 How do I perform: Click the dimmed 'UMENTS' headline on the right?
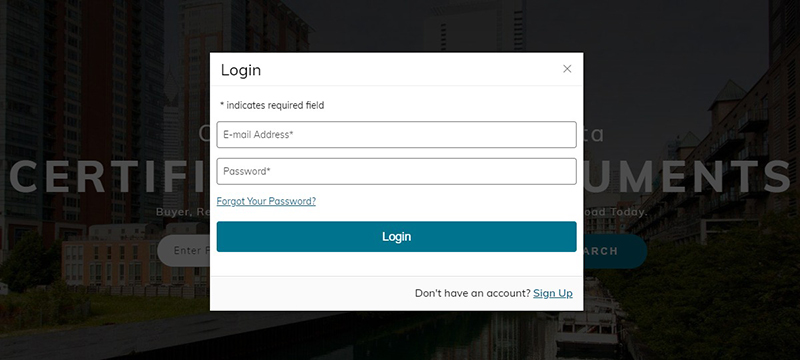pyautogui.click(x=688, y=176)
